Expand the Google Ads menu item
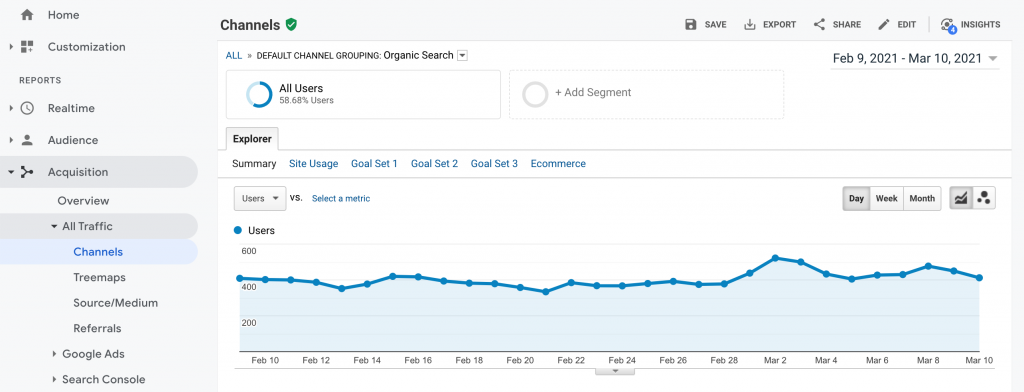The width and height of the screenshot is (1024, 392). tap(93, 354)
